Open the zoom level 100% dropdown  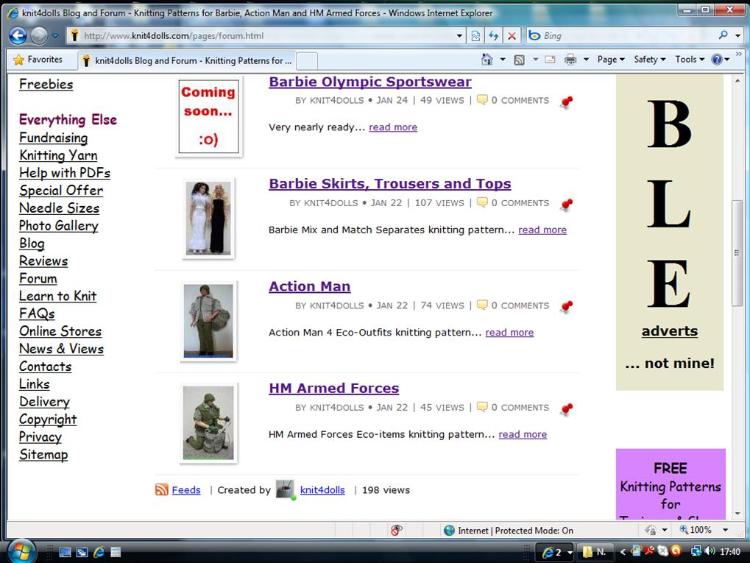[700, 530]
